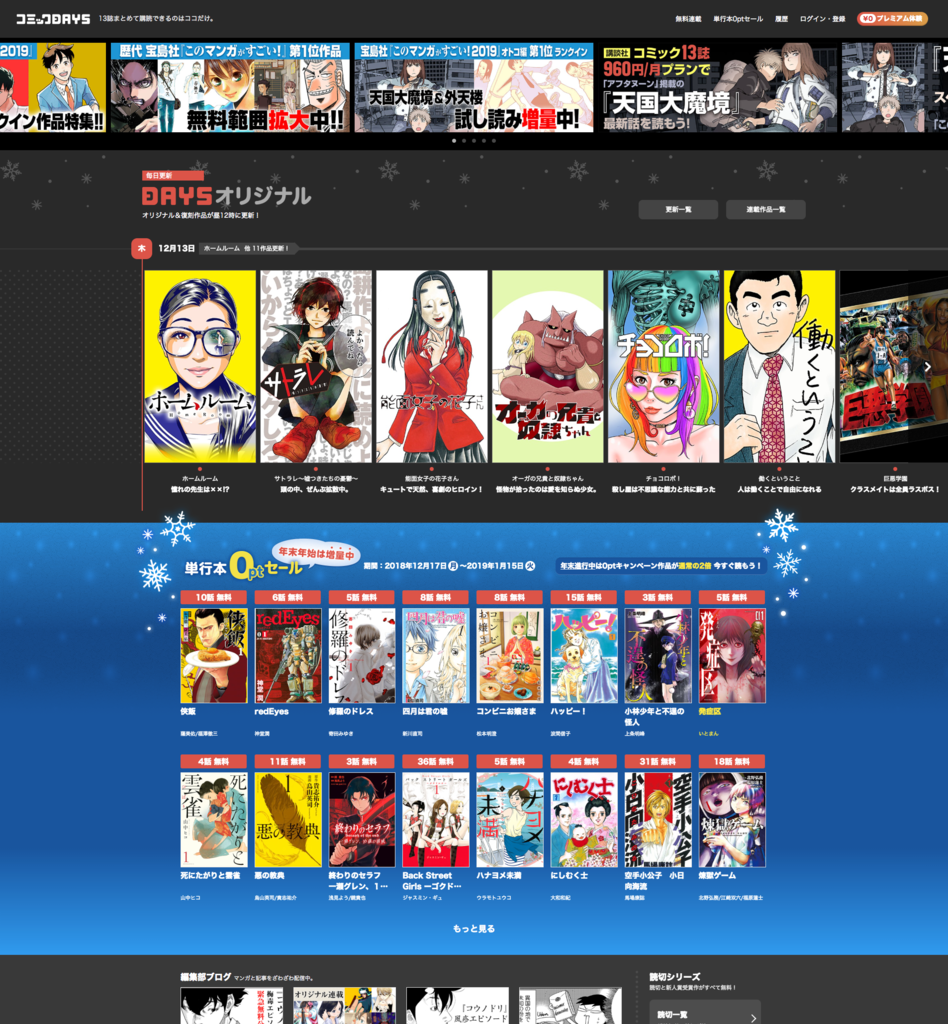
Task: Open the 発症区 book cover
Action: coord(732,656)
